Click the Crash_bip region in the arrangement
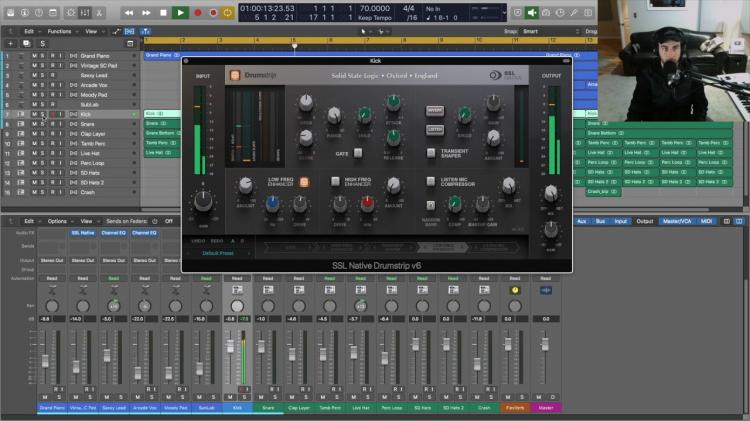The height and width of the screenshot is (421, 750). [603, 192]
